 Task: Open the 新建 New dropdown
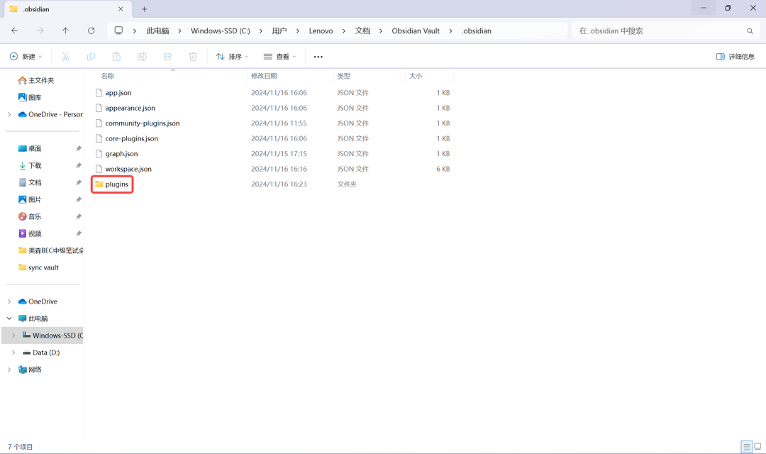point(26,57)
